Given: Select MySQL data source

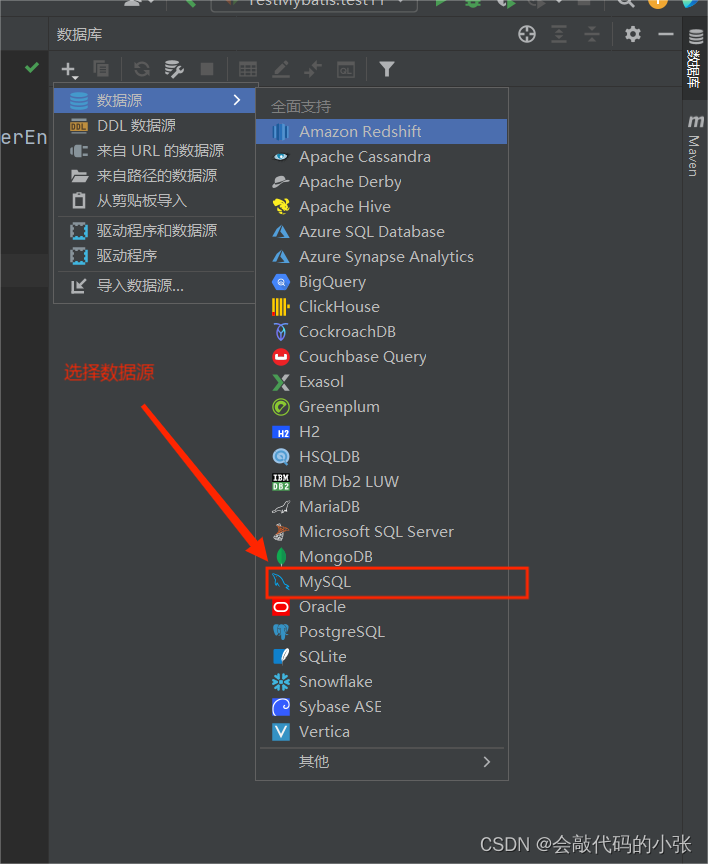Looking at the screenshot, I should 381,582.
